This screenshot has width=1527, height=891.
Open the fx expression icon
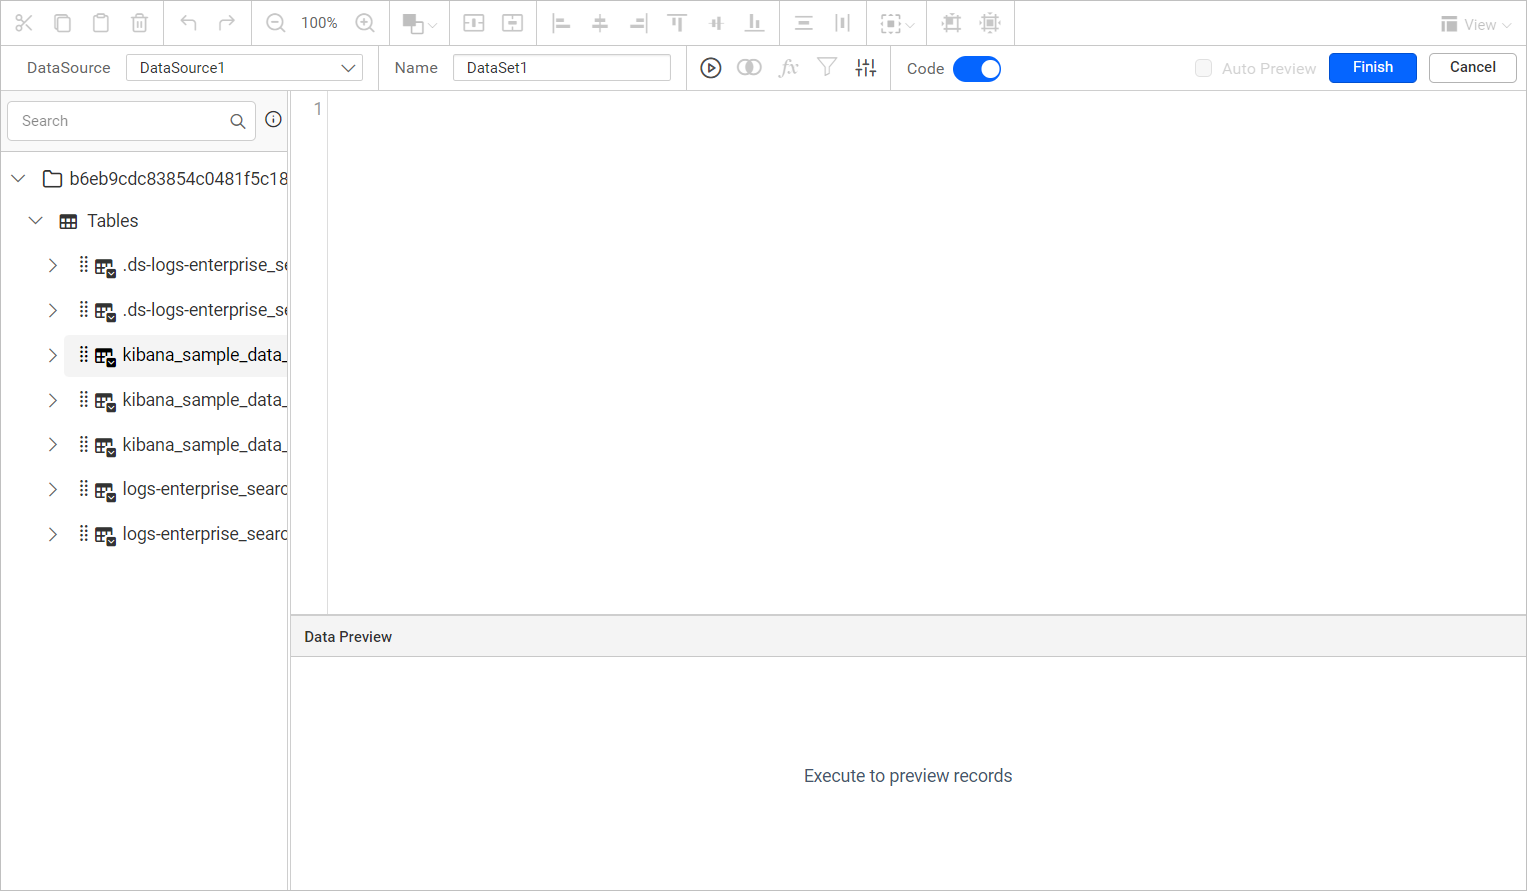(789, 68)
